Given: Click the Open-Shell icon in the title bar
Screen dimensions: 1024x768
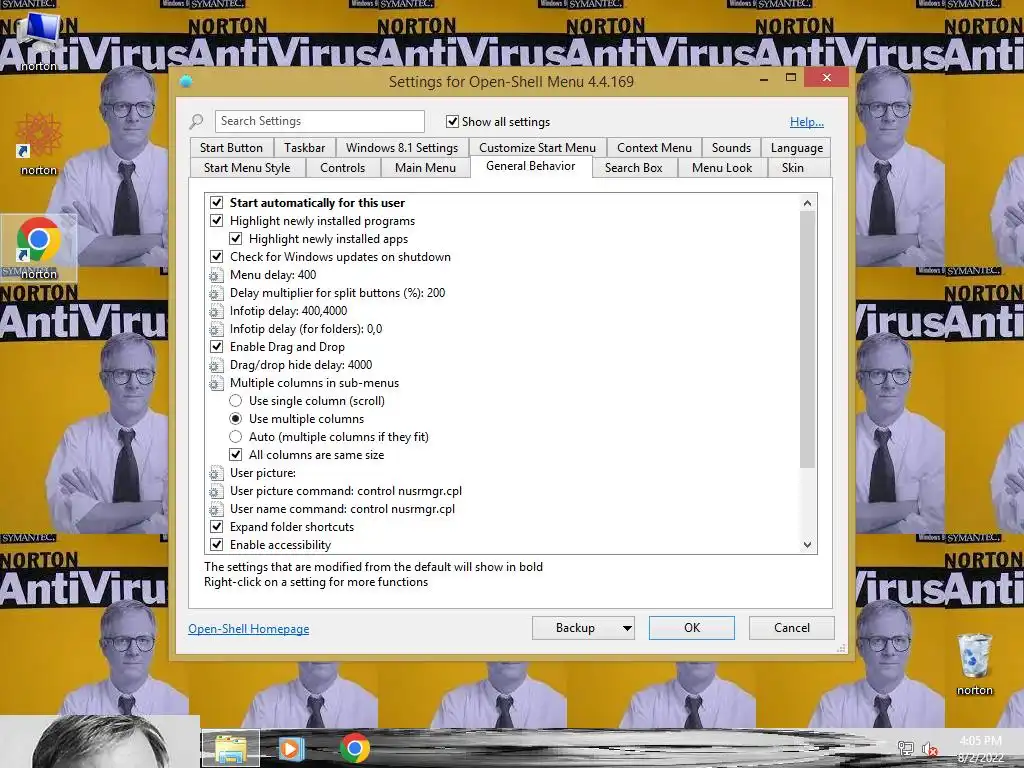Looking at the screenshot, I should click(186, 82).
